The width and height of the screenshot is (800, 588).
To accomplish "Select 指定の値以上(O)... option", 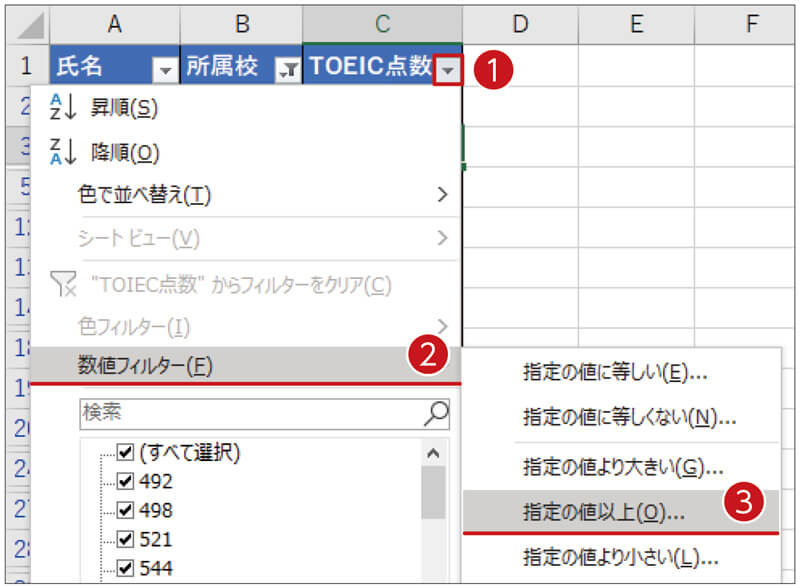I will tap(621, 512).
